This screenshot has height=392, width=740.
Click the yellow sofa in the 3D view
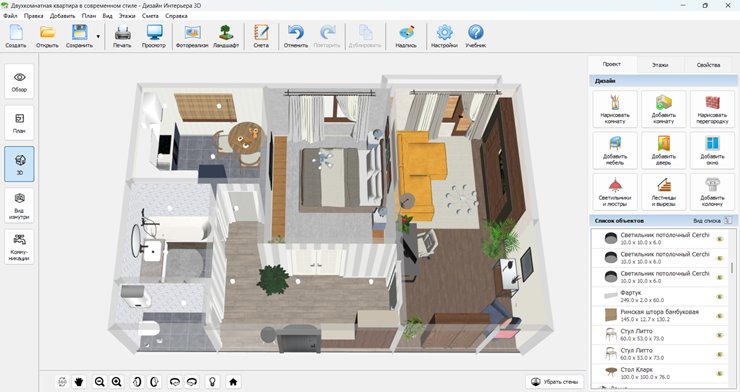click(420, 175)
